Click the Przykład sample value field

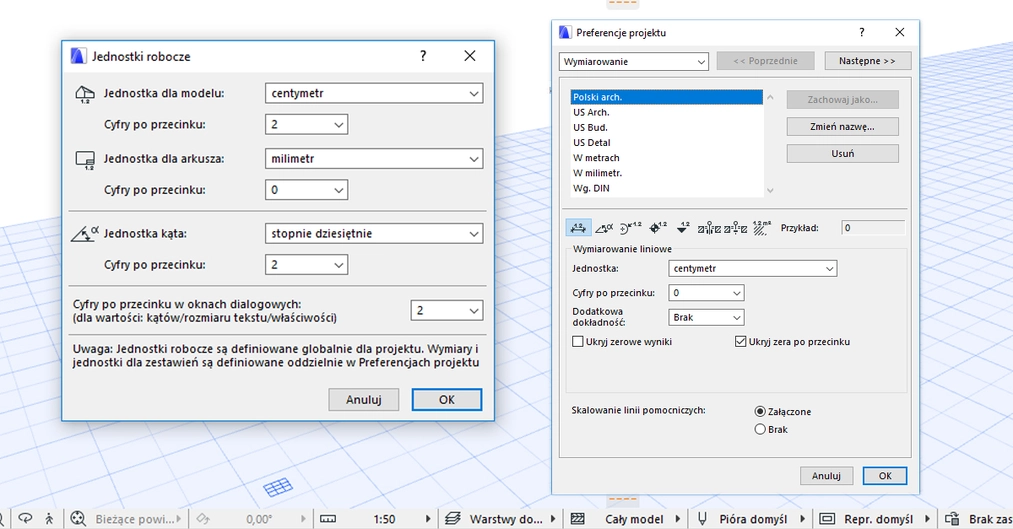(x=873, y=227)
